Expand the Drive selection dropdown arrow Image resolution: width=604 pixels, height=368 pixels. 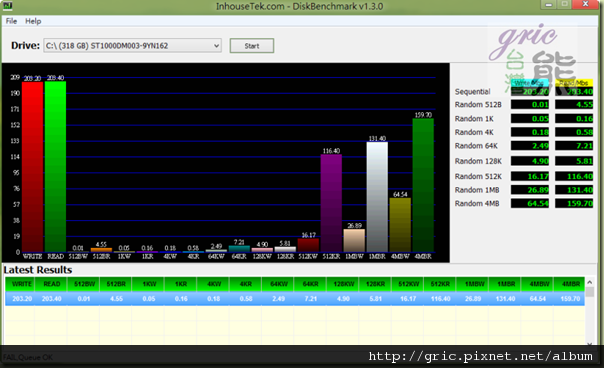coord(216,45)
